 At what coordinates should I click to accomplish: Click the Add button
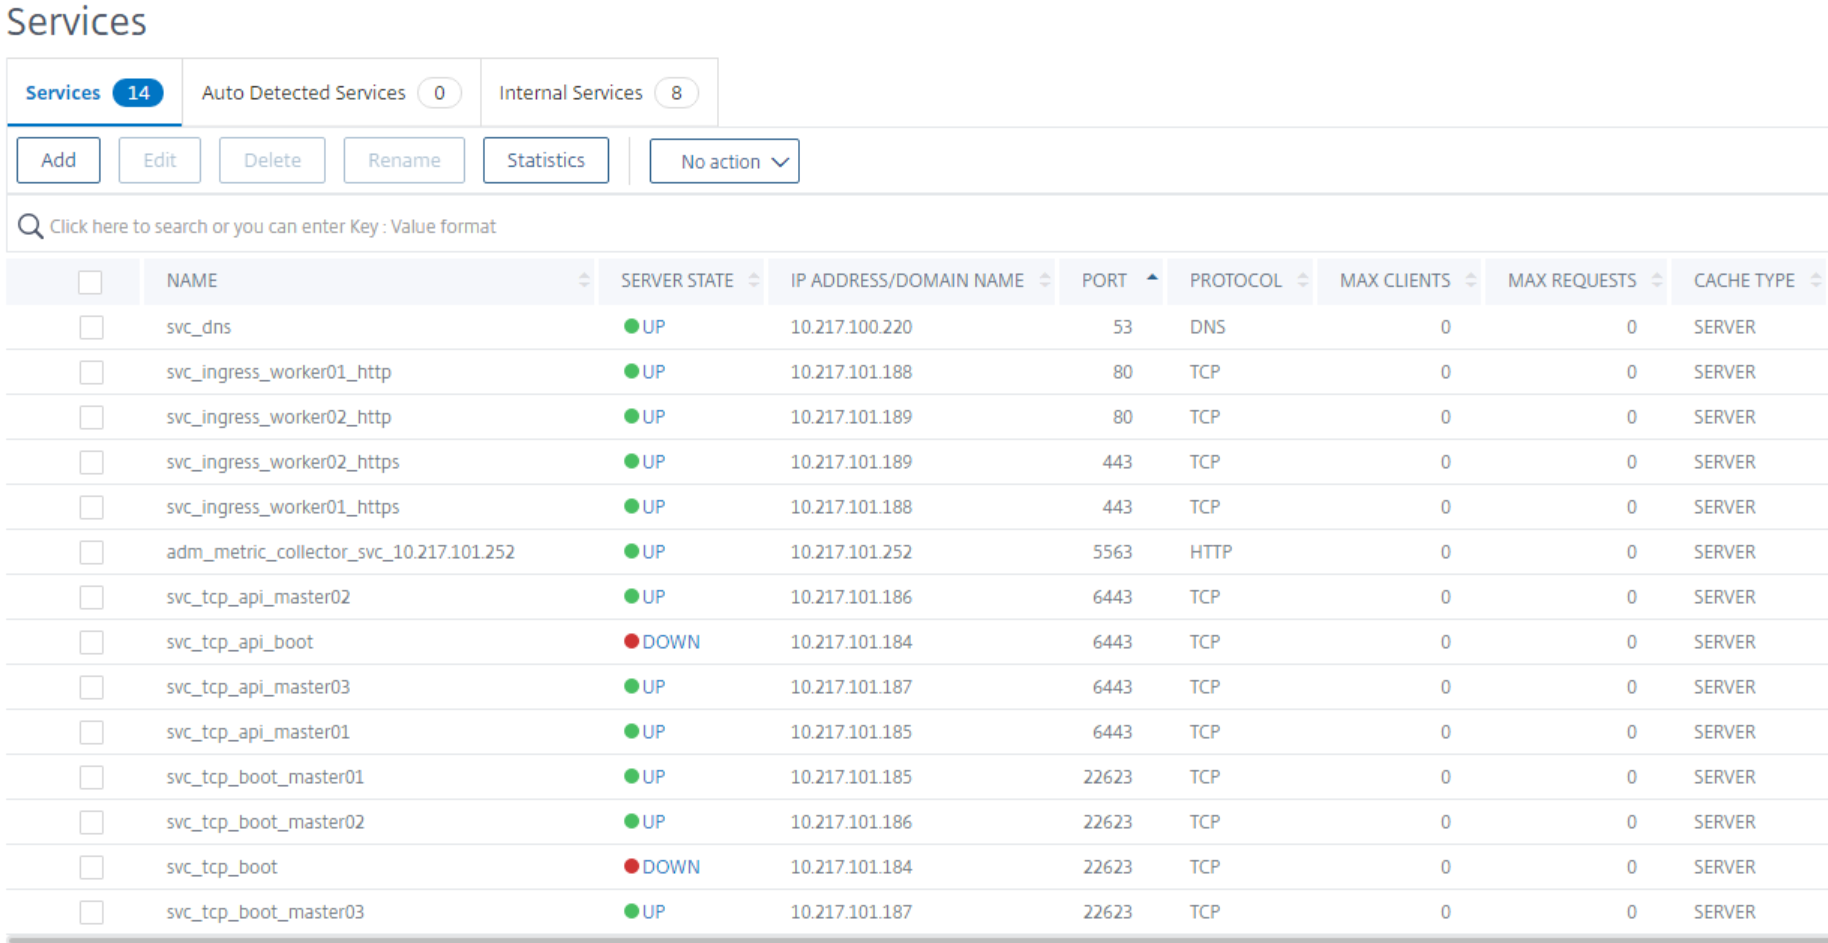coord(58,160)
